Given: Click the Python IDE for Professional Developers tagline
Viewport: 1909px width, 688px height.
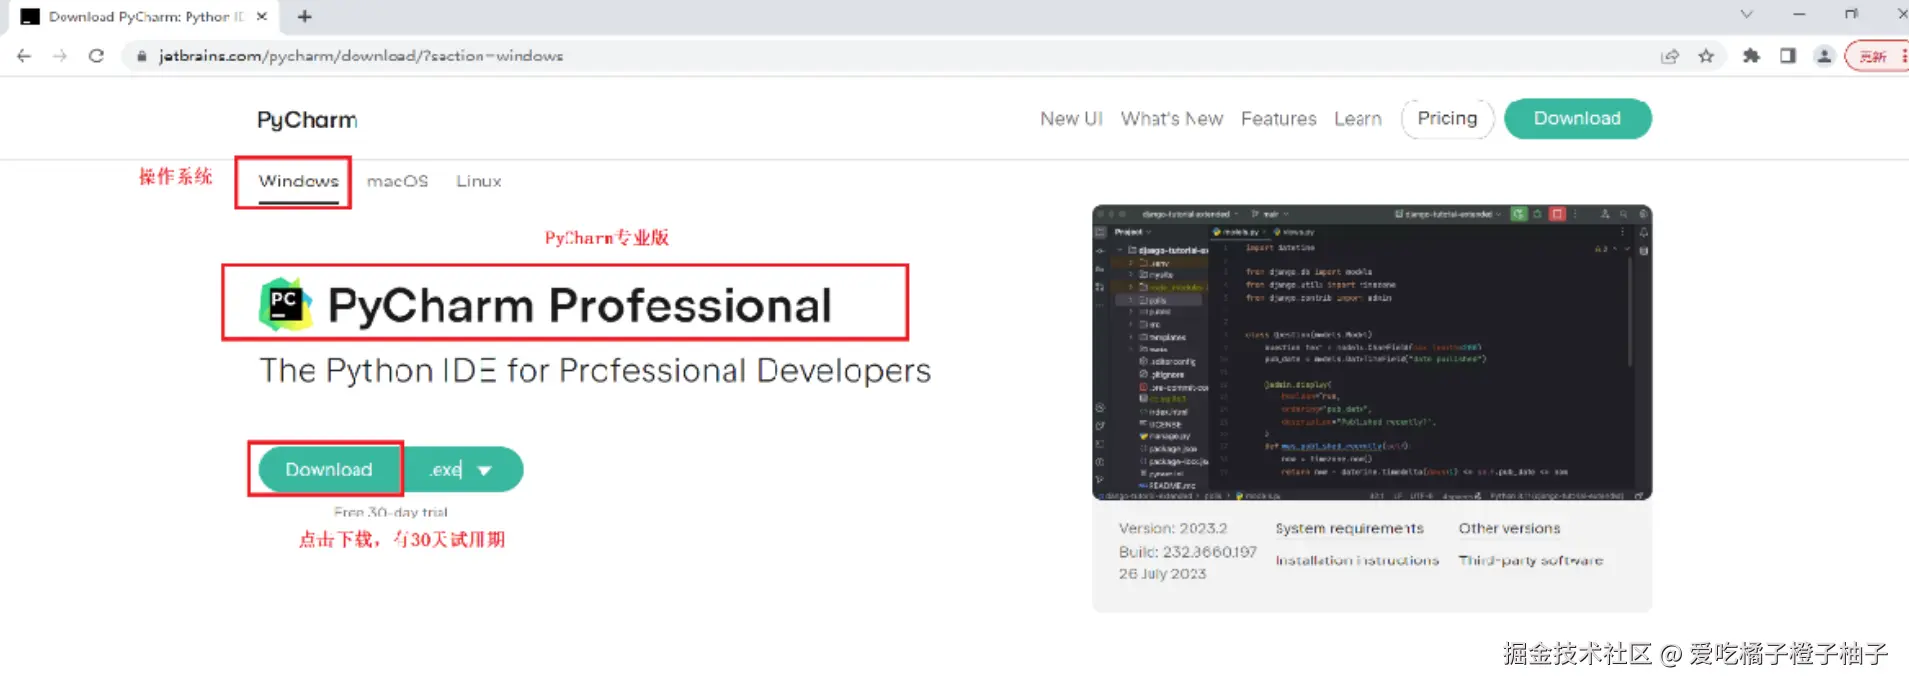Looking at the screenshot, I should [595, 371].
